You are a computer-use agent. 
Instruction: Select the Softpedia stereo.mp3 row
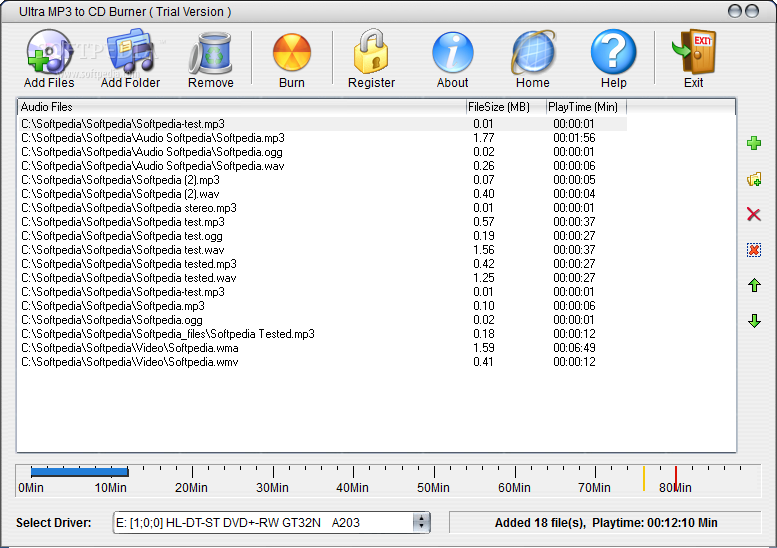click(323, 208)
